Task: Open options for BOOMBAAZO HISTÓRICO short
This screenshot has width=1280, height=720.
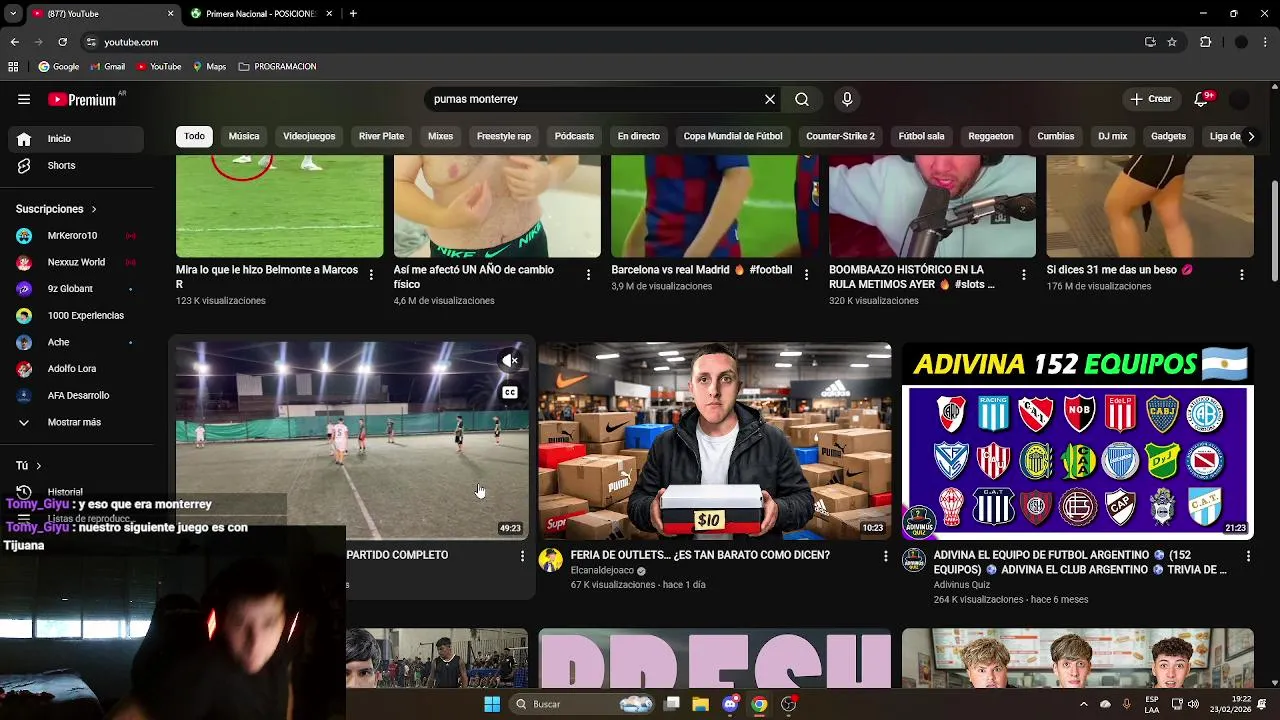Action: (1024, 275)
